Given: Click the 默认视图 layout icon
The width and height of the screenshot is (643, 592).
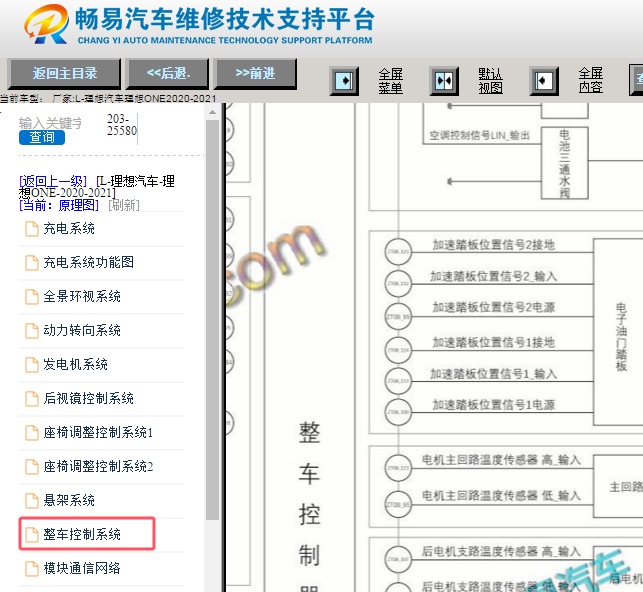Looking at the screenshot, I should [444, 81].
